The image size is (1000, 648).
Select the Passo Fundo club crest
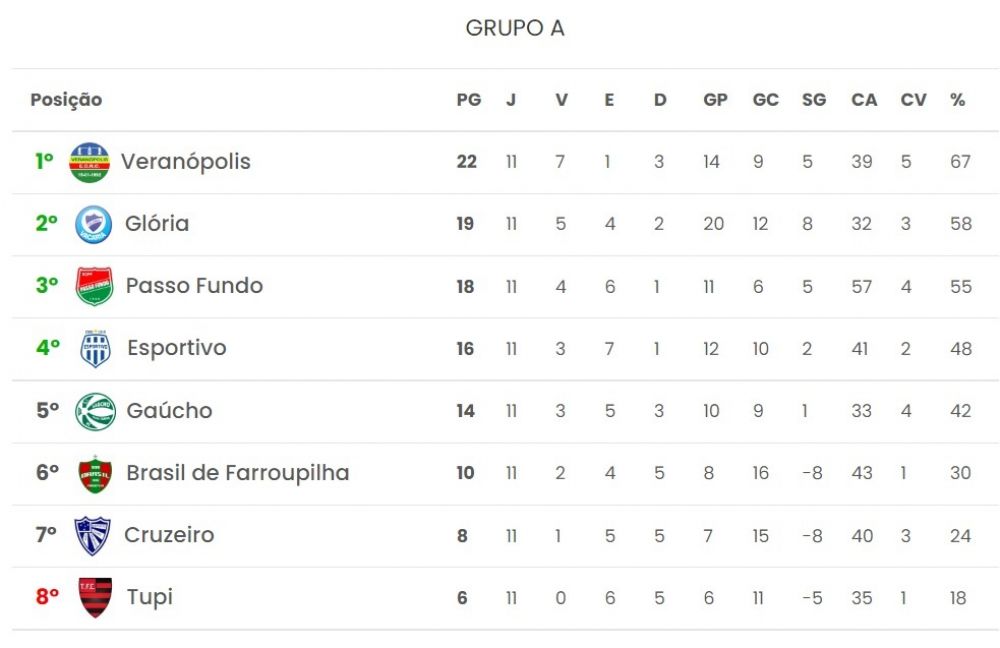(94, 286)
